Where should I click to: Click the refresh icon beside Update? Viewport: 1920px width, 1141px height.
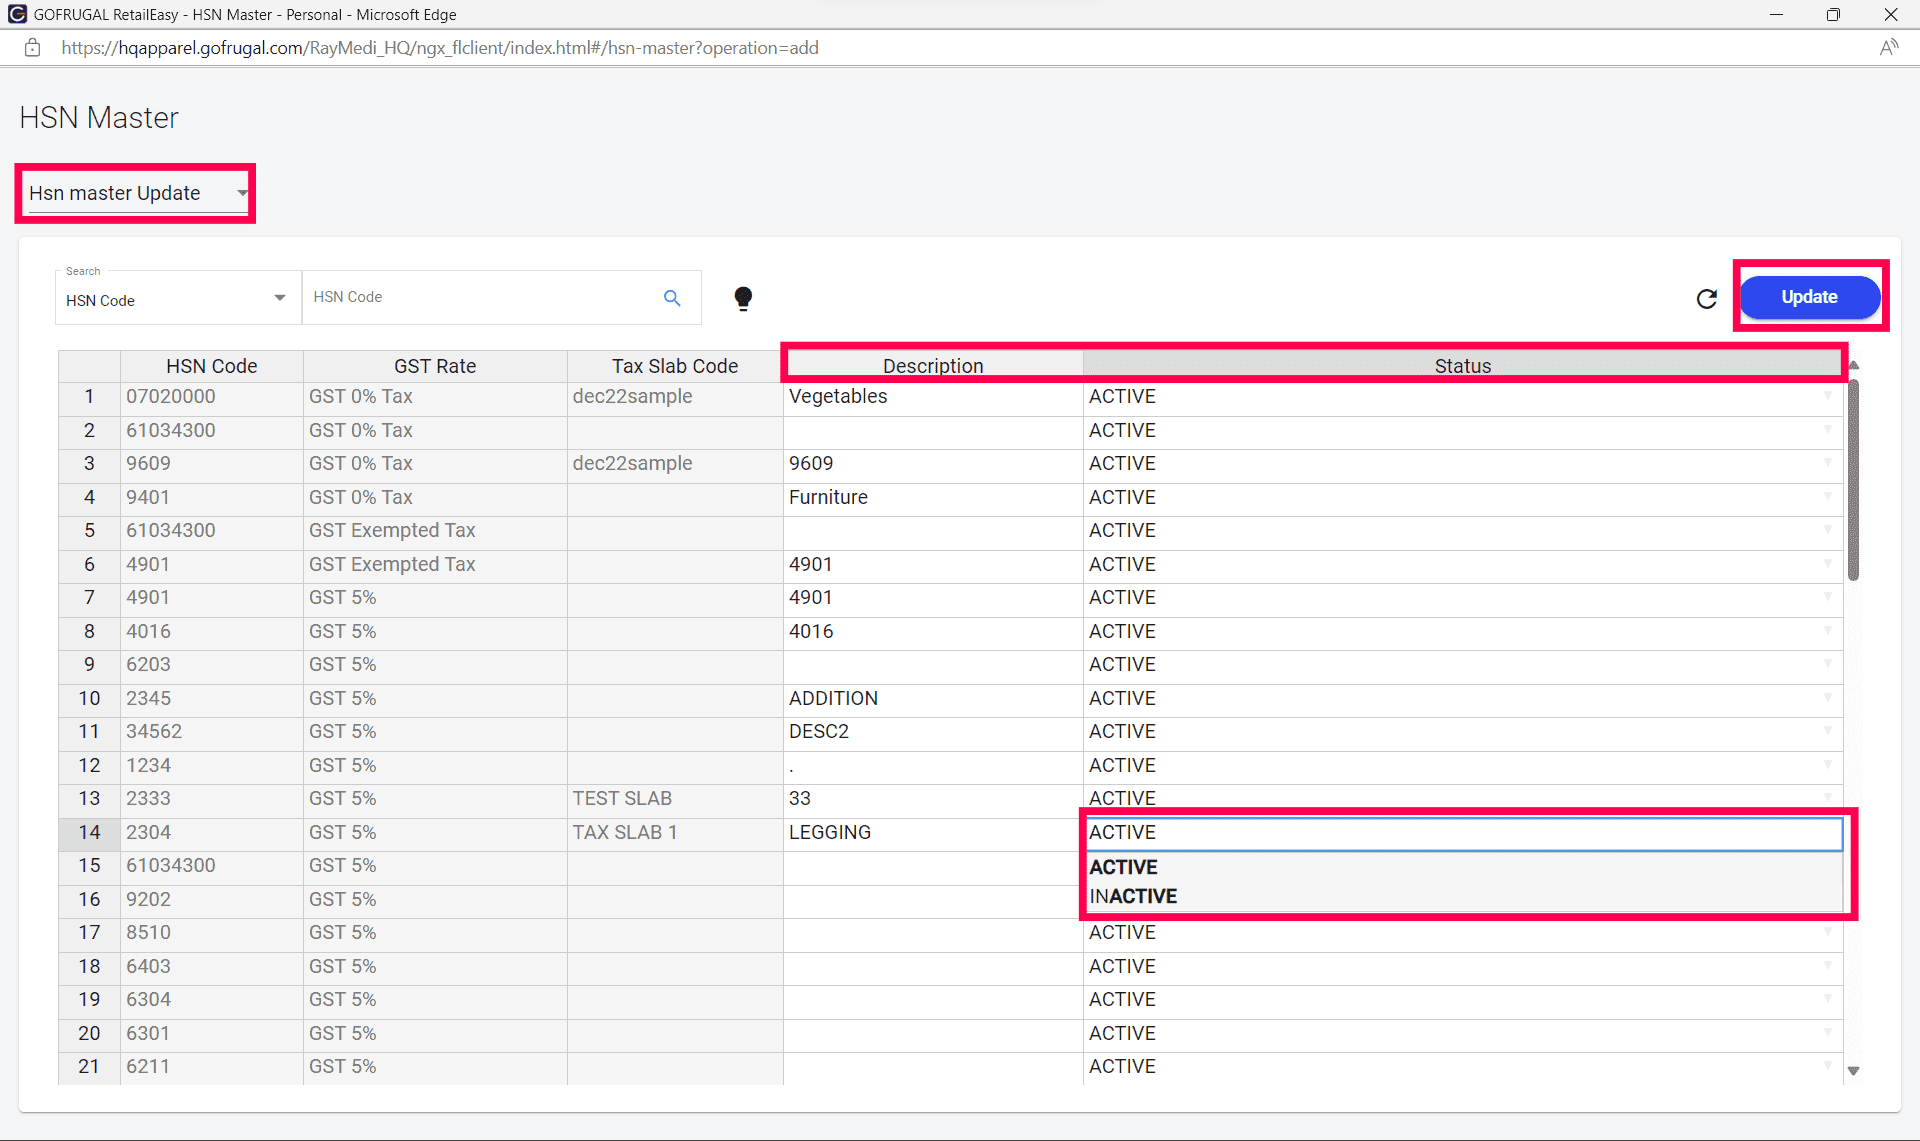(x=1706, y=298)
